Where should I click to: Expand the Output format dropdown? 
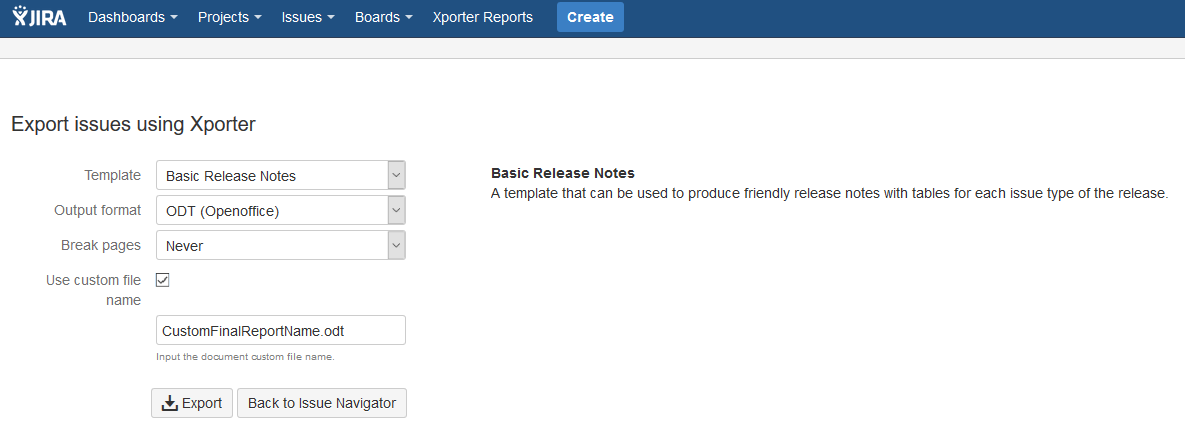point(280,210)
